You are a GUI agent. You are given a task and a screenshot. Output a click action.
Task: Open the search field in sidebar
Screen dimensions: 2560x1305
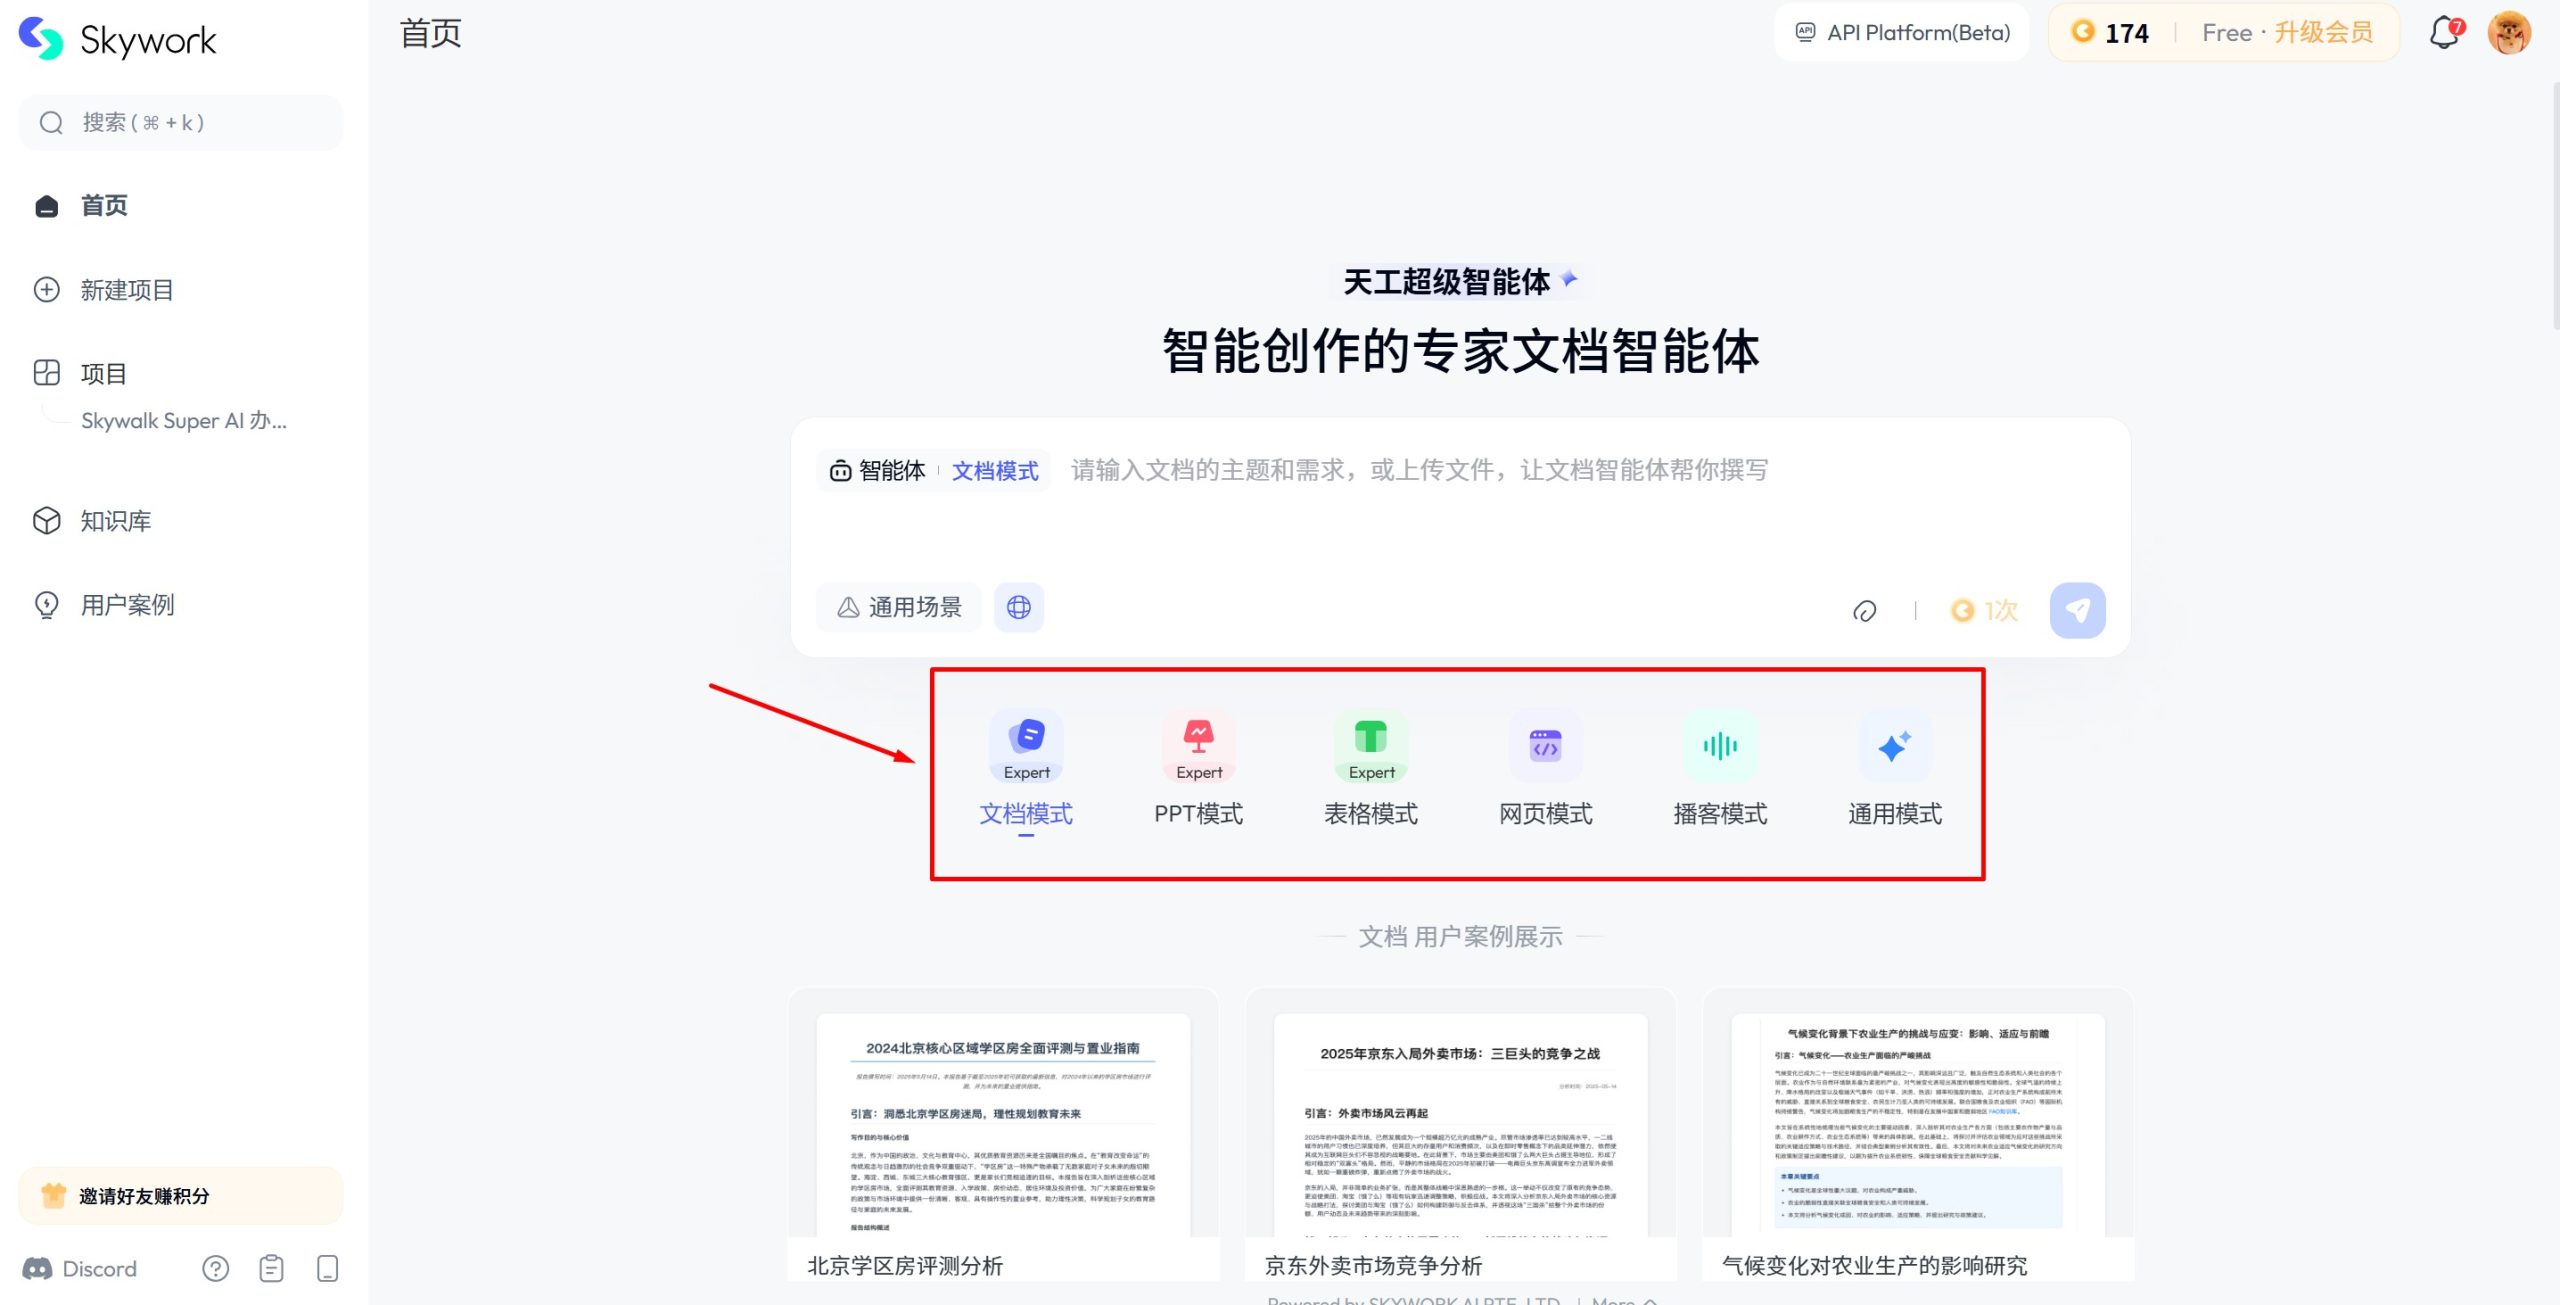click(x=181, y=123)
